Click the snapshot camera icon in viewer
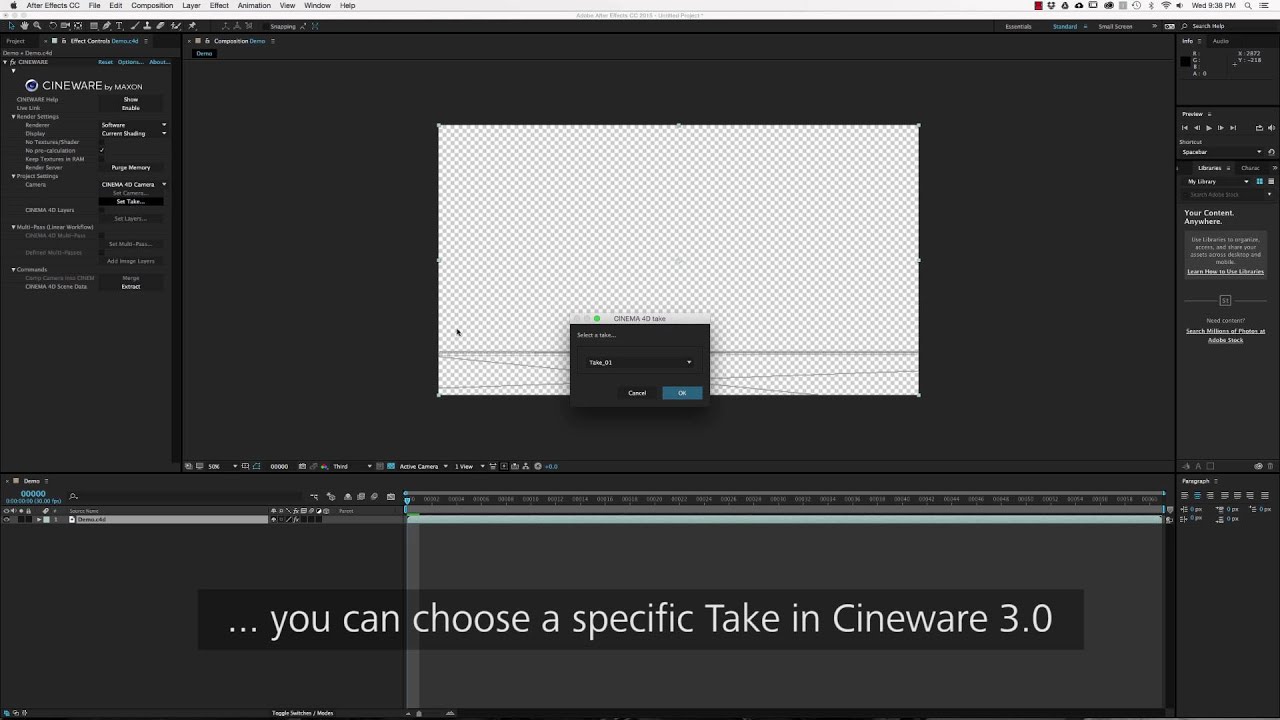This screenshot has height=720, width=1280. 302,466
